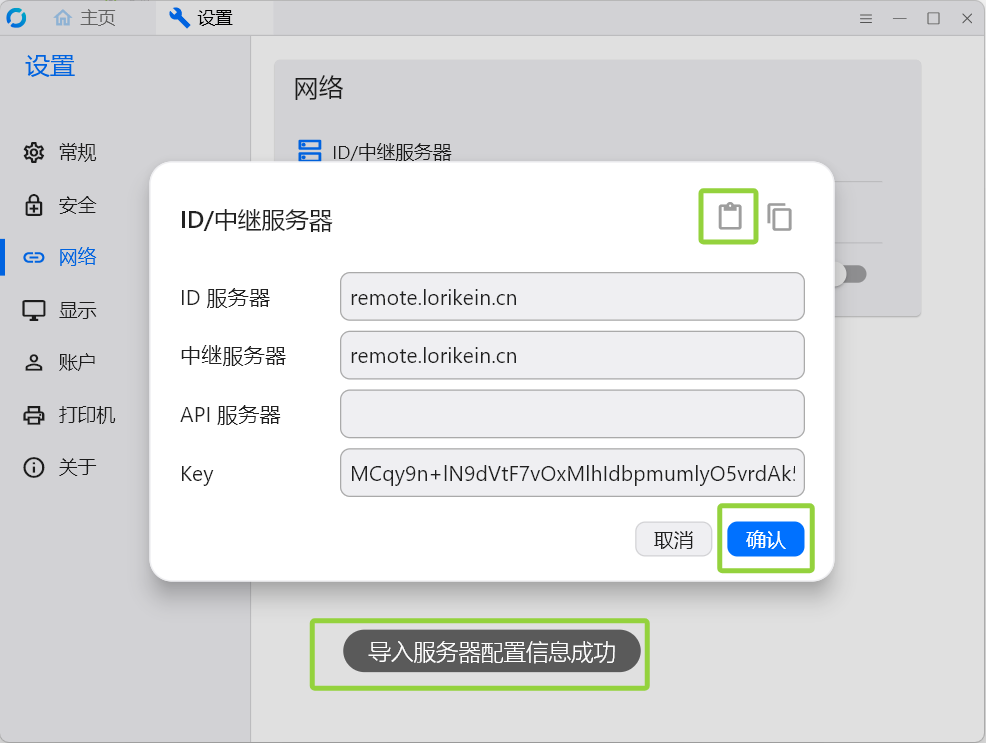
Task: Click the 取消 cancel button
Action: [673, 539]
